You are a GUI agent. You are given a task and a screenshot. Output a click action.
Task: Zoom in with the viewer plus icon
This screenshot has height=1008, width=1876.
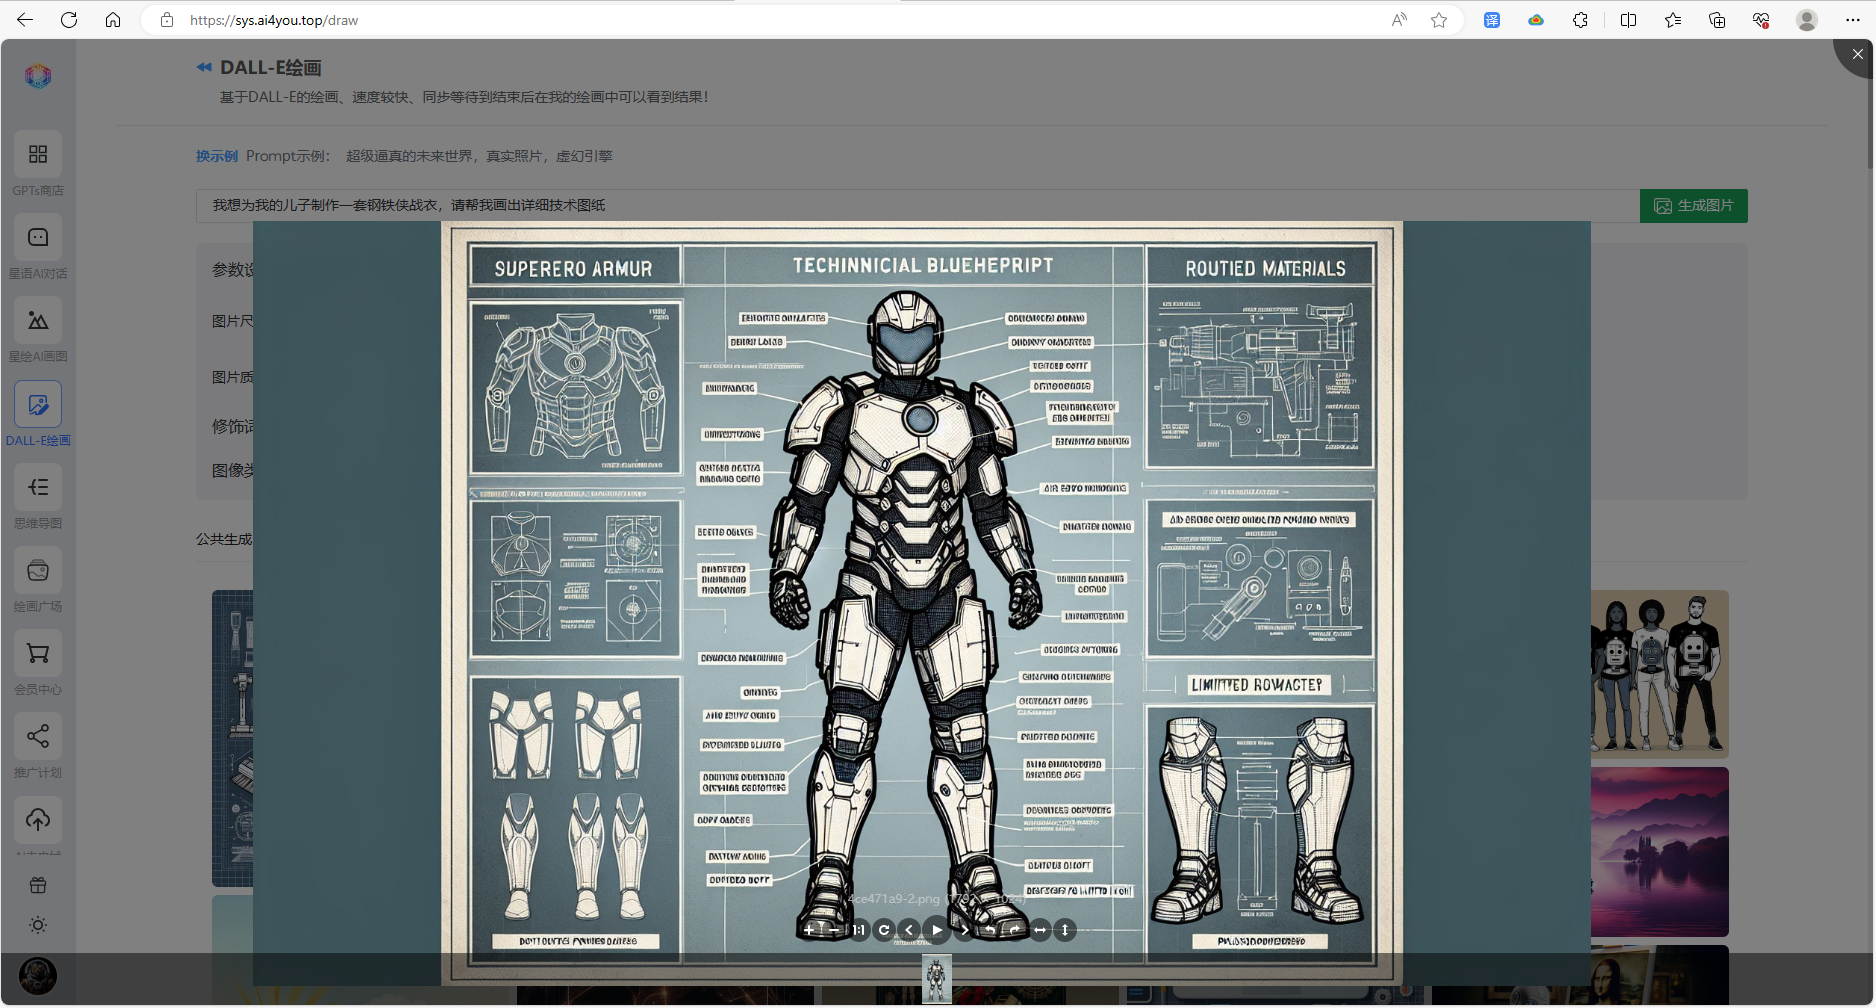click(x=808, y=930)
